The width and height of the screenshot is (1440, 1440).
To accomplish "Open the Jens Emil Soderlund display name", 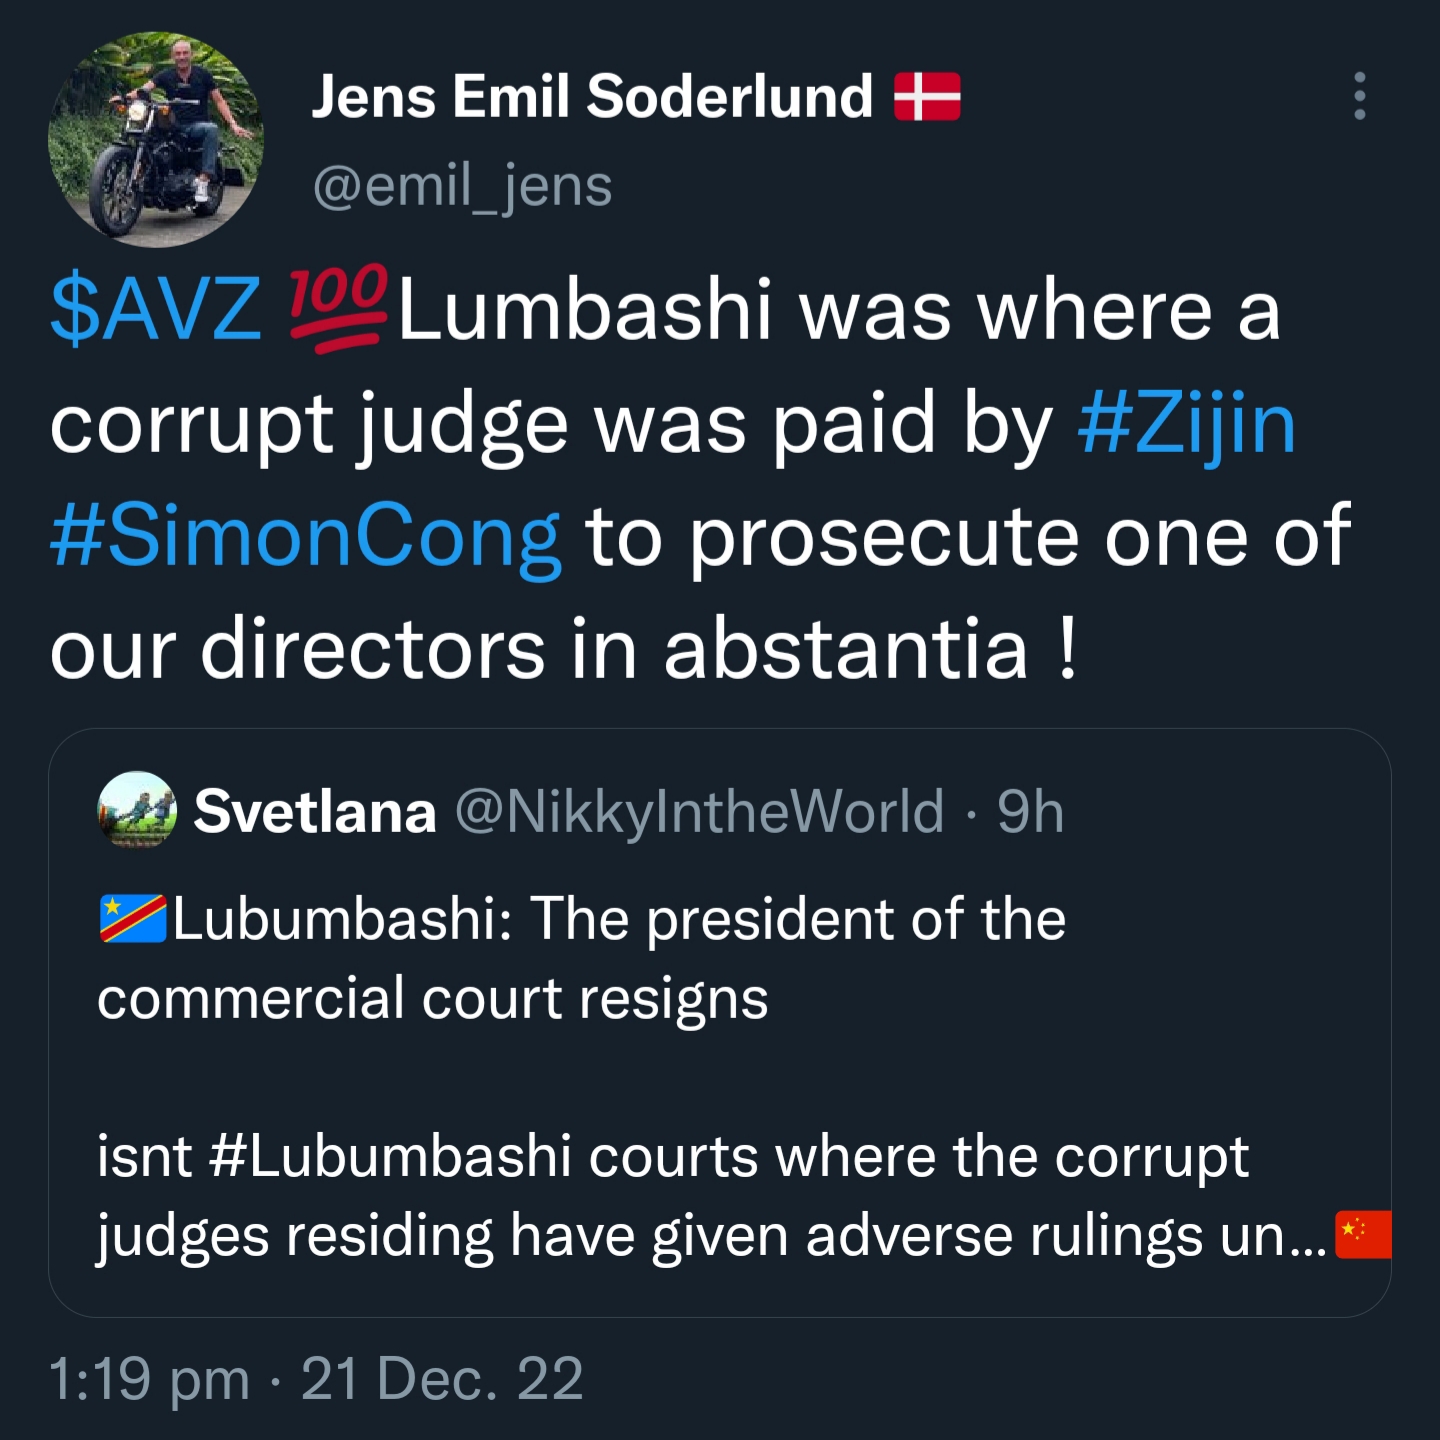I will 592,97.
